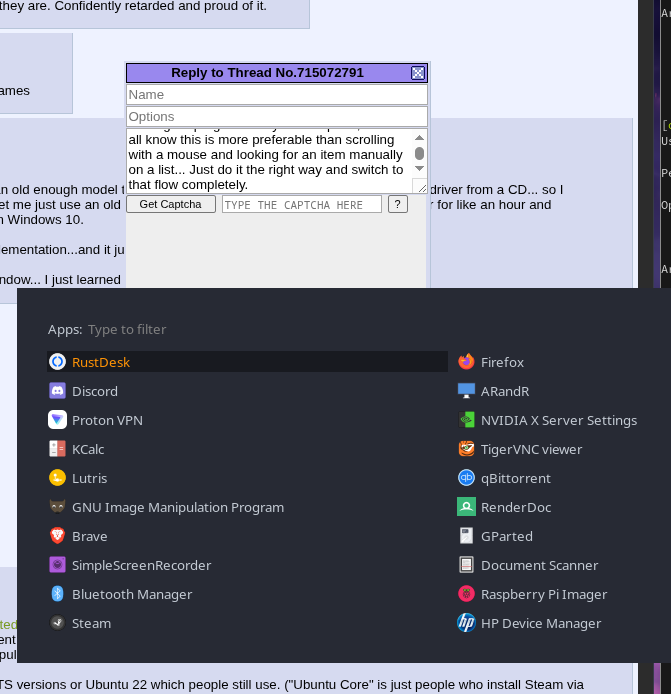The image size is (671, 694).
Task: Choose the KCalc label in launcher
Action: (88, 449)
